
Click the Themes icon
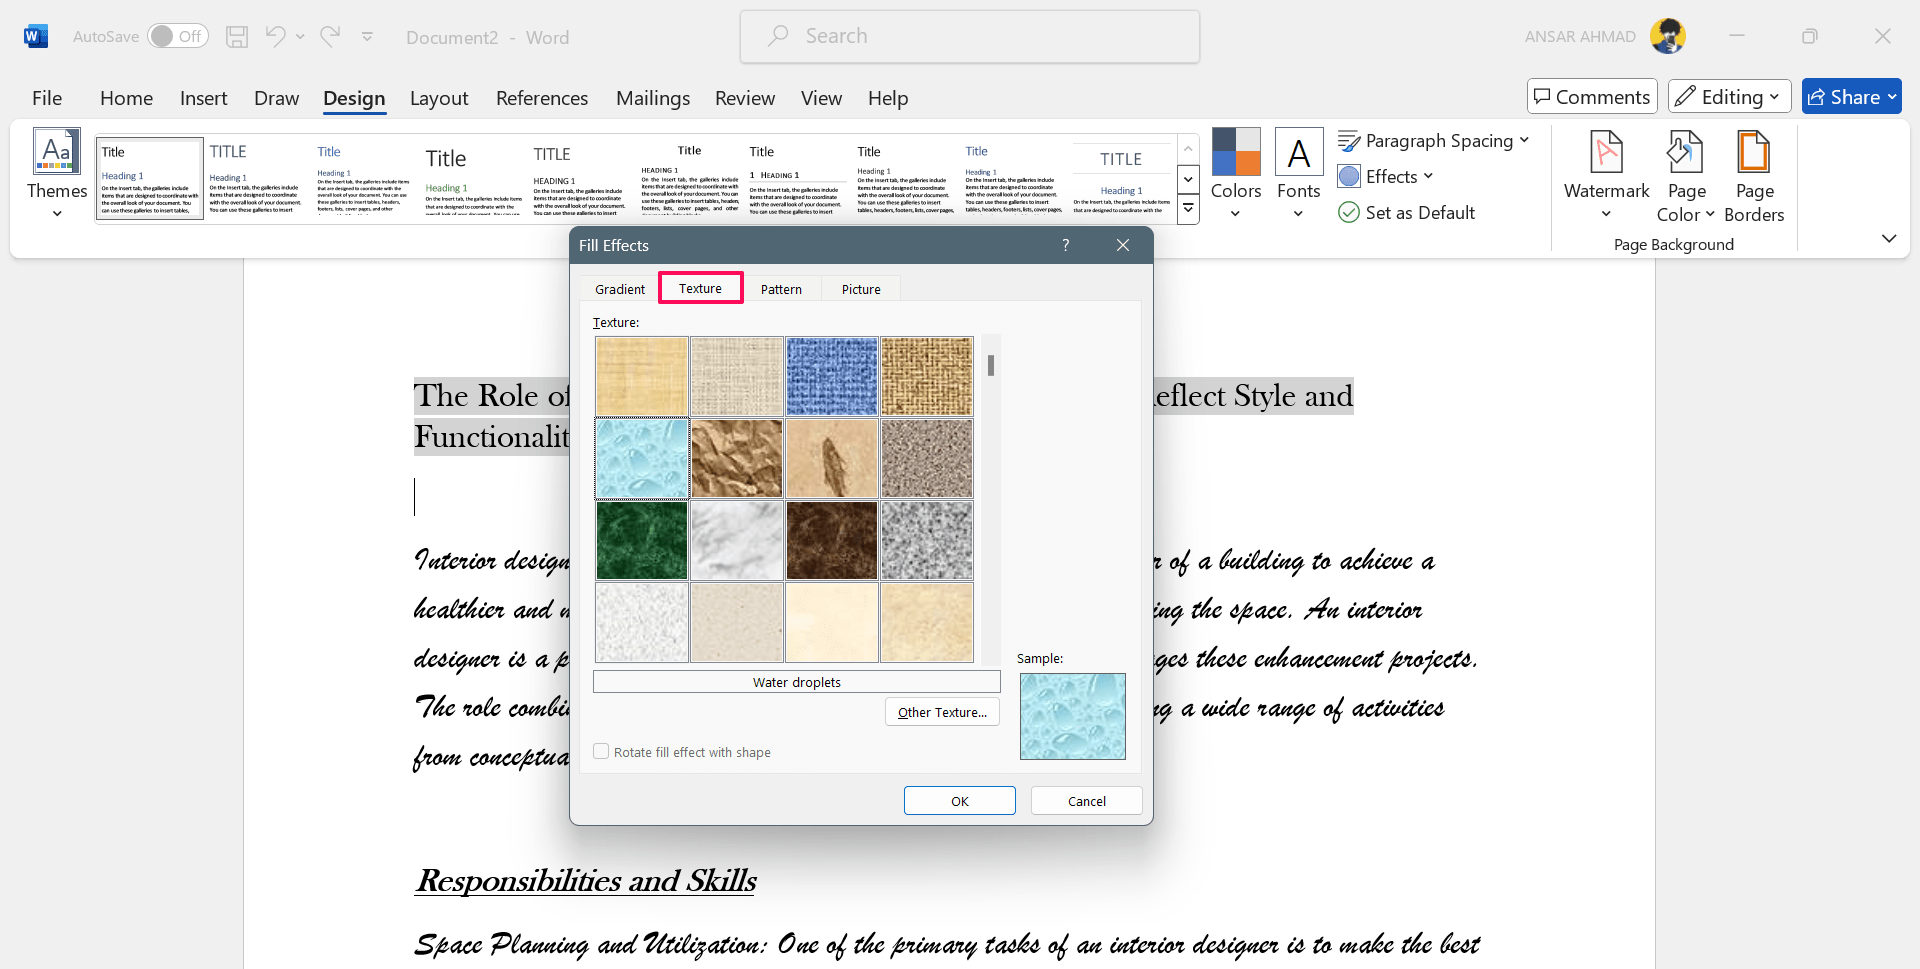coord(57,153)
